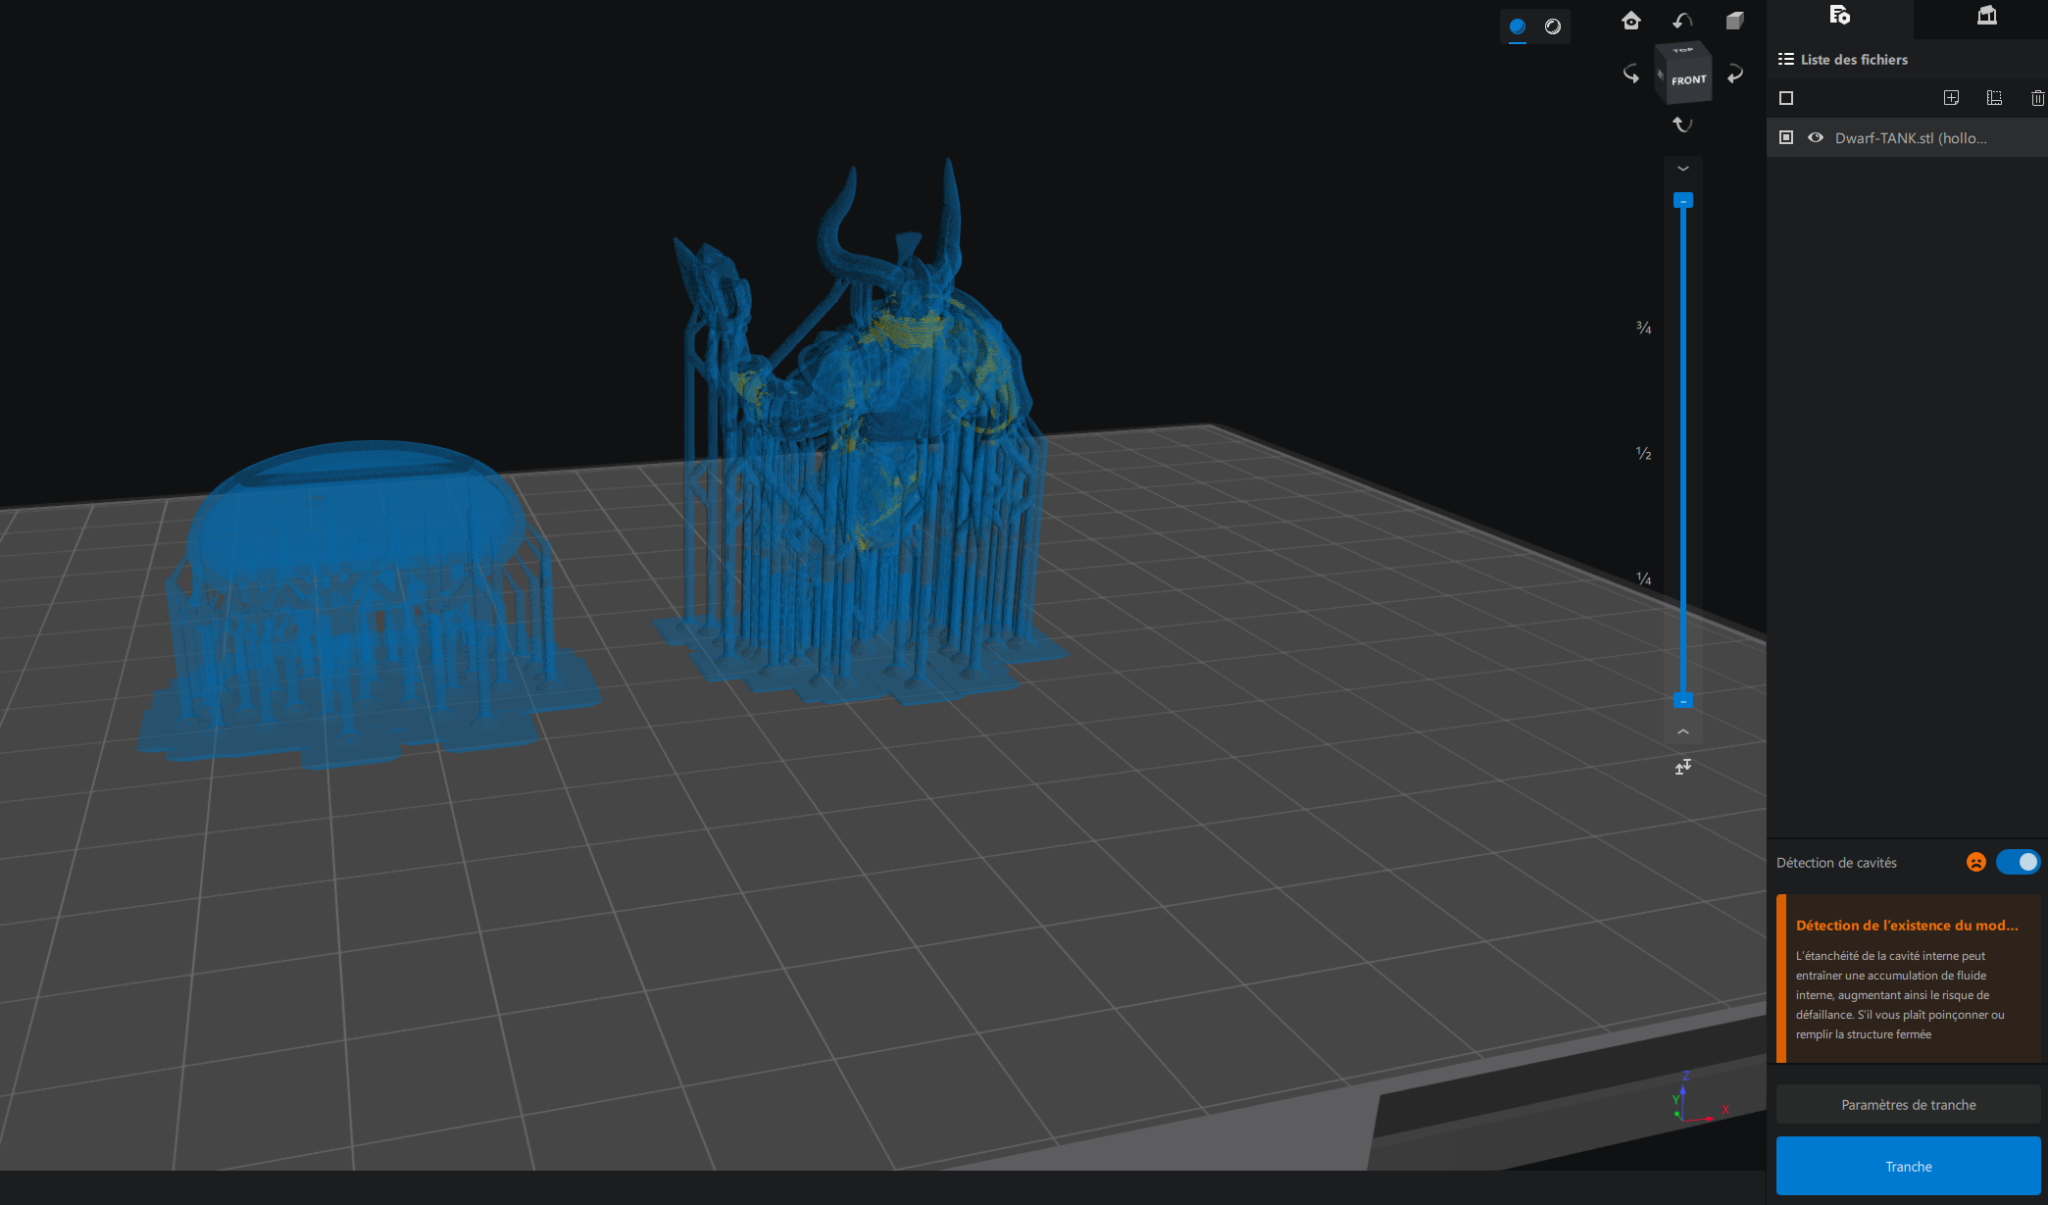Image resolution: width=2048 pixels, height=1205 pixels.
Task: Turn off Détection de cavités switch
Action: 2018,862
